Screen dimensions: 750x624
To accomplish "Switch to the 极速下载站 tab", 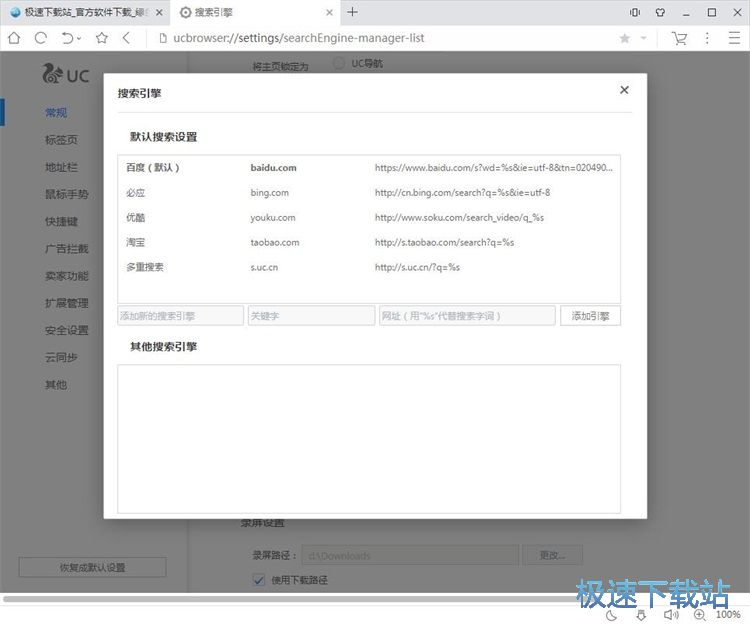I will point(85,12).
